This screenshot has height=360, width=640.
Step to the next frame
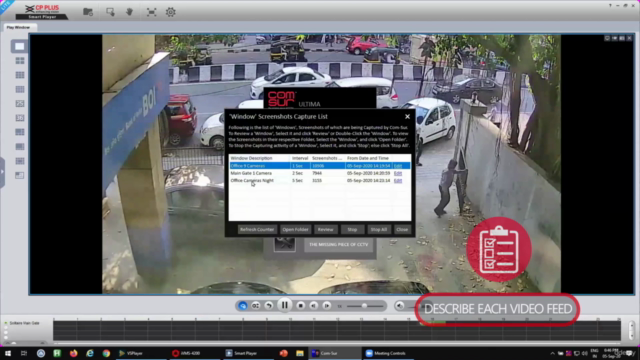tap(327, 306)
